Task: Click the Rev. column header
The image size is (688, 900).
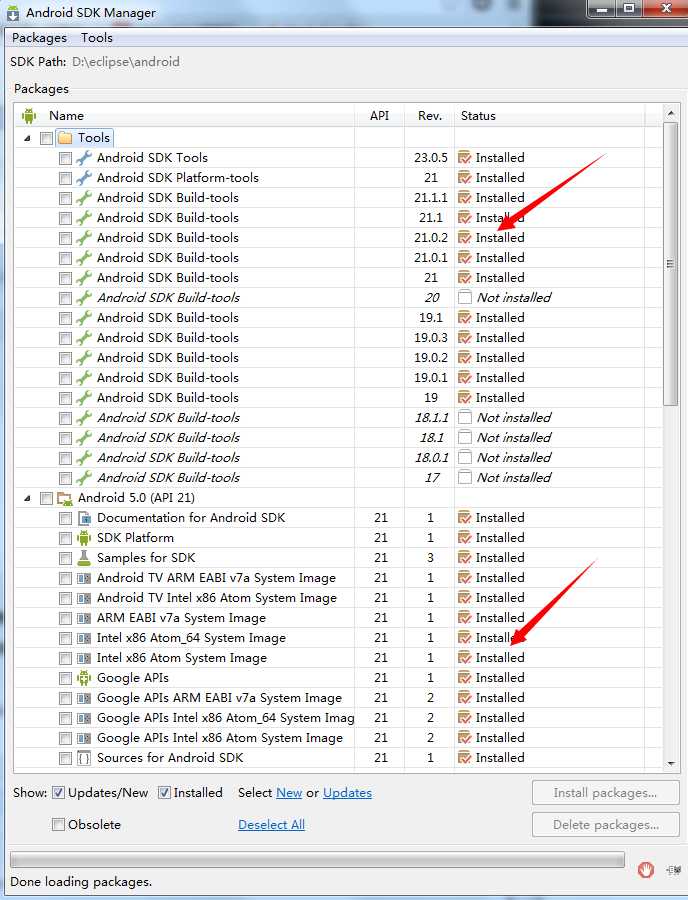Action: tap(430, 116)
